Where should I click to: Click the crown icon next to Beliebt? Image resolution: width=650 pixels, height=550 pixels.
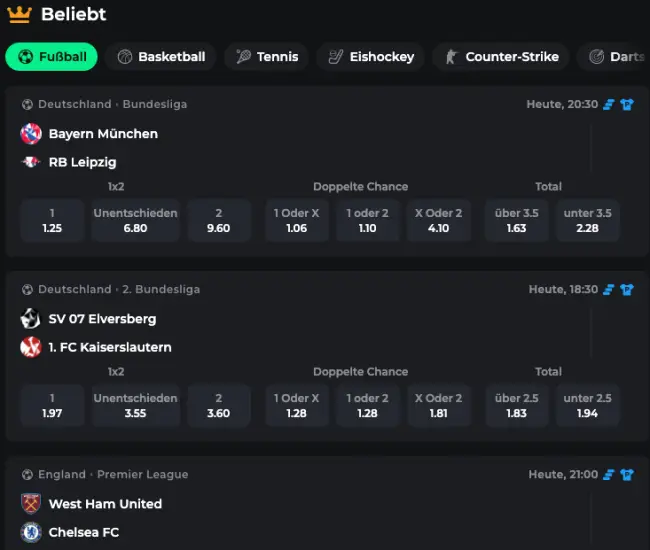[18, 15]
